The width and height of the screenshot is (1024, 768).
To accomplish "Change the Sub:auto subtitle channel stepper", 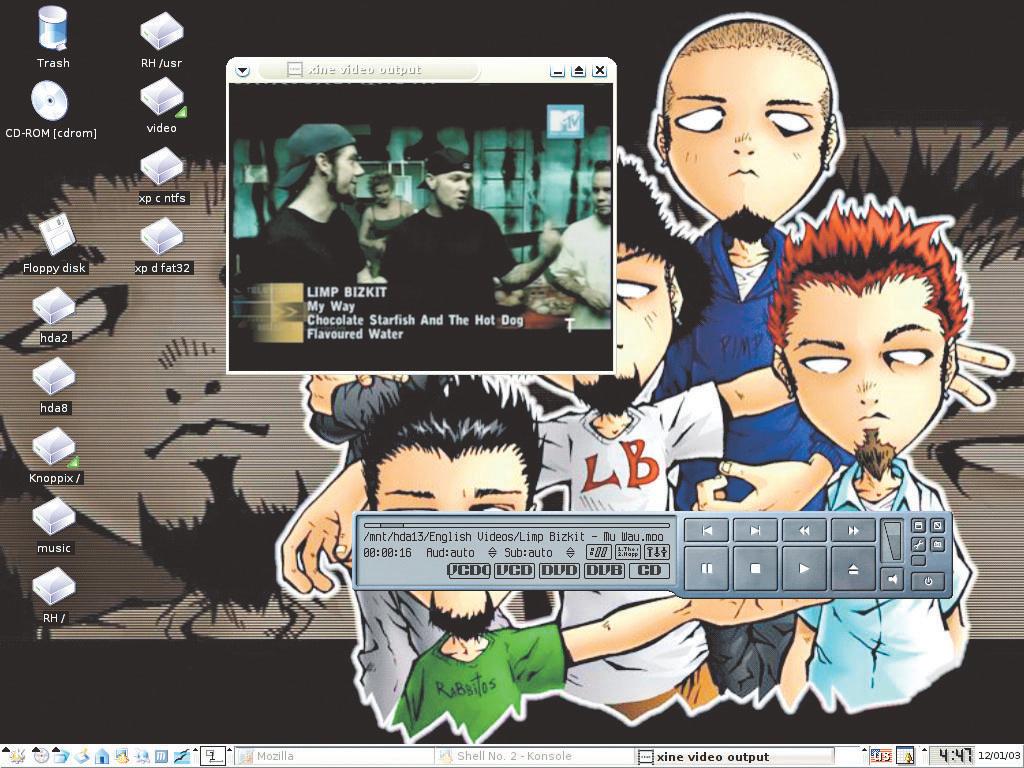I will [x=570, y=553].
